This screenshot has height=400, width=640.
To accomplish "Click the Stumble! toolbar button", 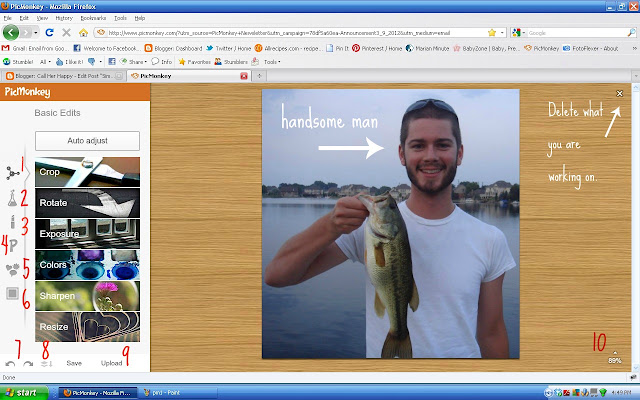I will tap(18, 62).
